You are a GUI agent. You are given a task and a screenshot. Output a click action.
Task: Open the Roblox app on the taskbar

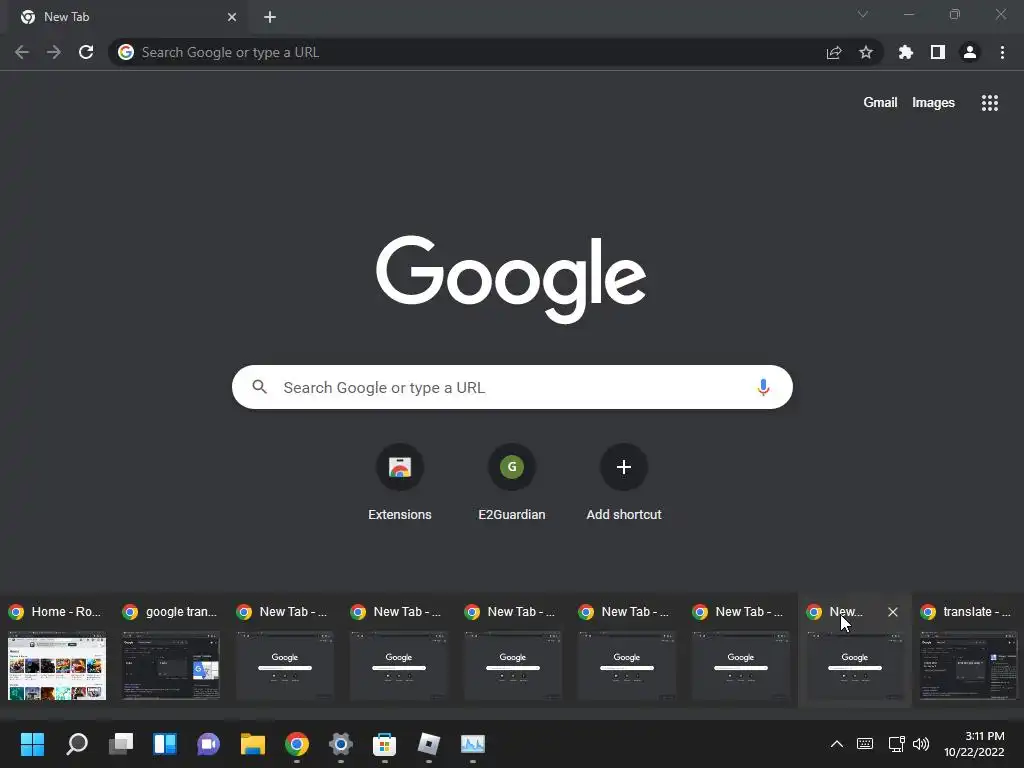(428, 744)
